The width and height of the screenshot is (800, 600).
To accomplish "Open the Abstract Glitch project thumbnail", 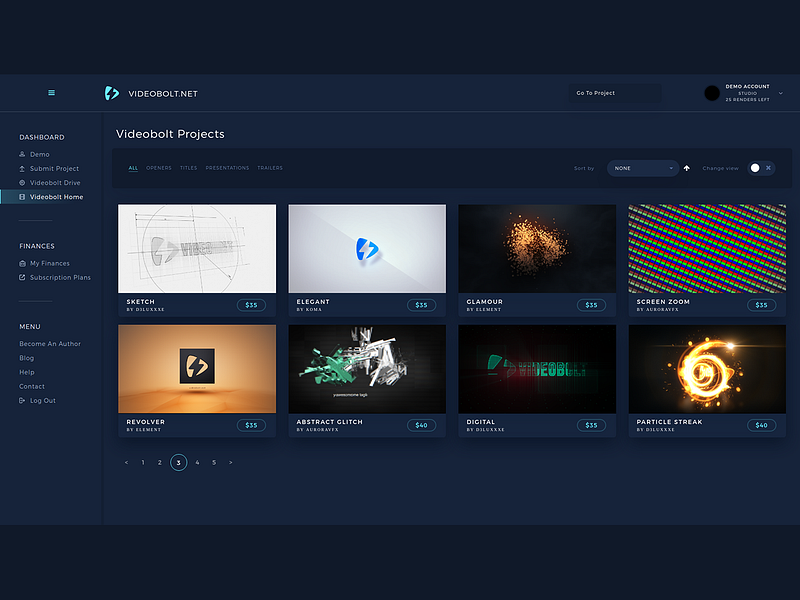I will point(367,369).
